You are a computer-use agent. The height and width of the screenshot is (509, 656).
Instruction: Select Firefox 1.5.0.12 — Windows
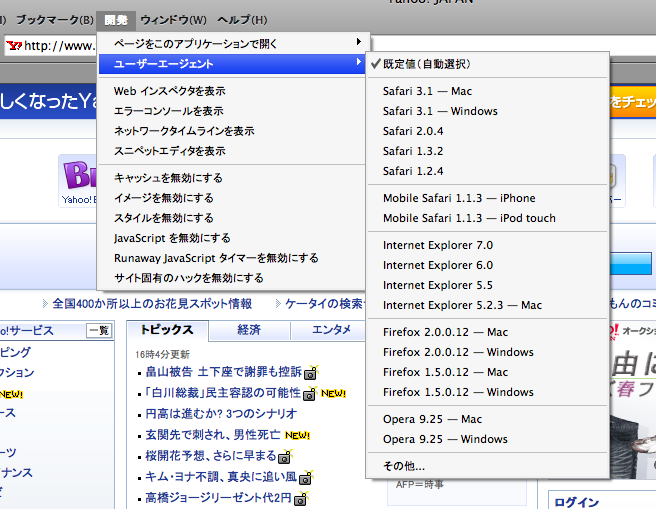pyautogui.click(x=487, y=392)
